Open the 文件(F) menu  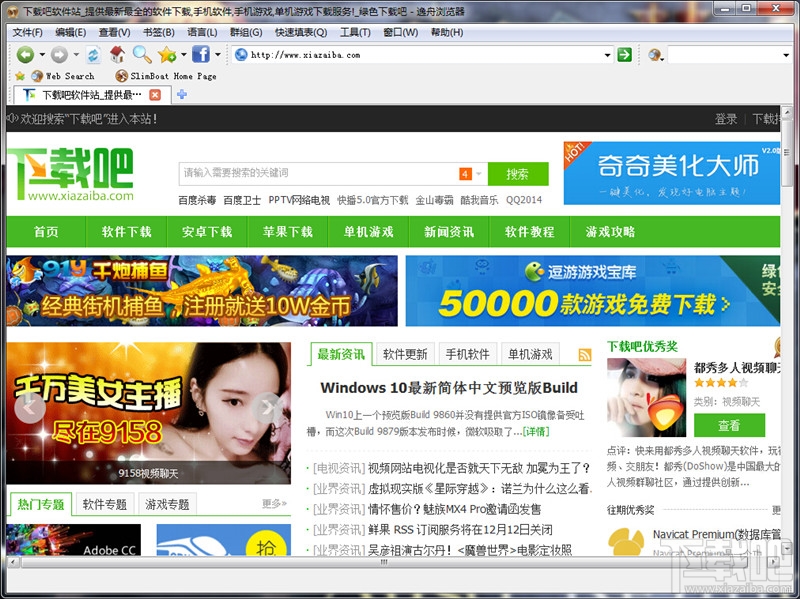tap(28, 32)
